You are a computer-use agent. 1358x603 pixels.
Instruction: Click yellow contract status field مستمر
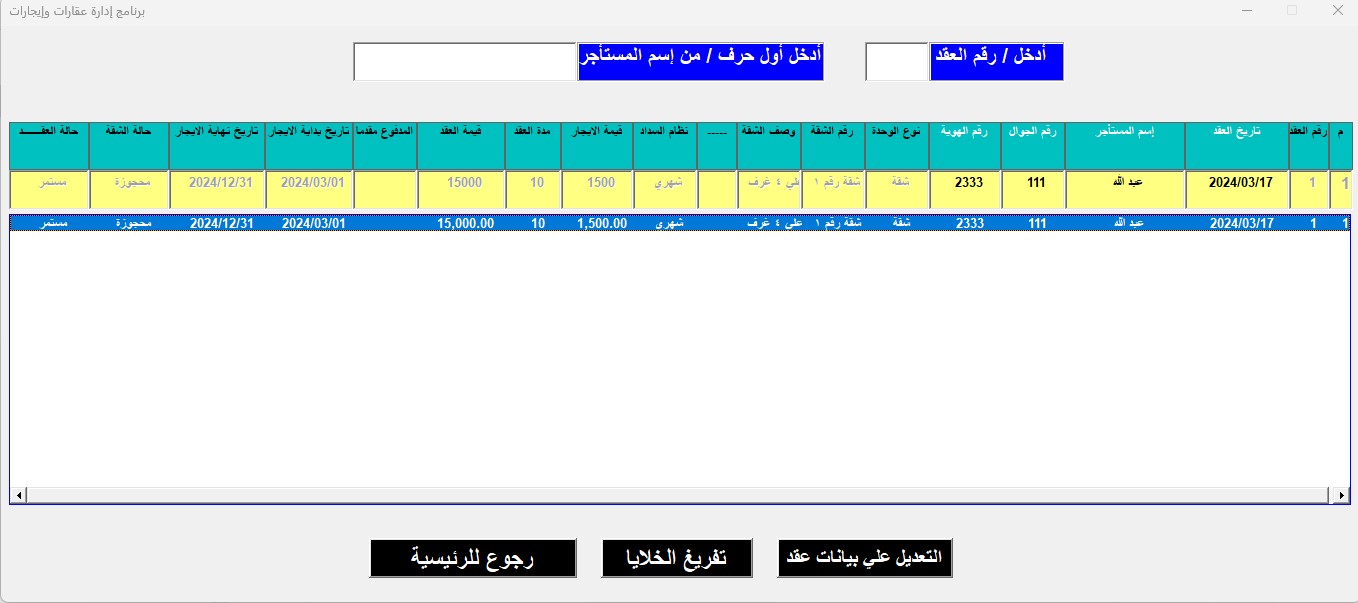coord(49,189)
